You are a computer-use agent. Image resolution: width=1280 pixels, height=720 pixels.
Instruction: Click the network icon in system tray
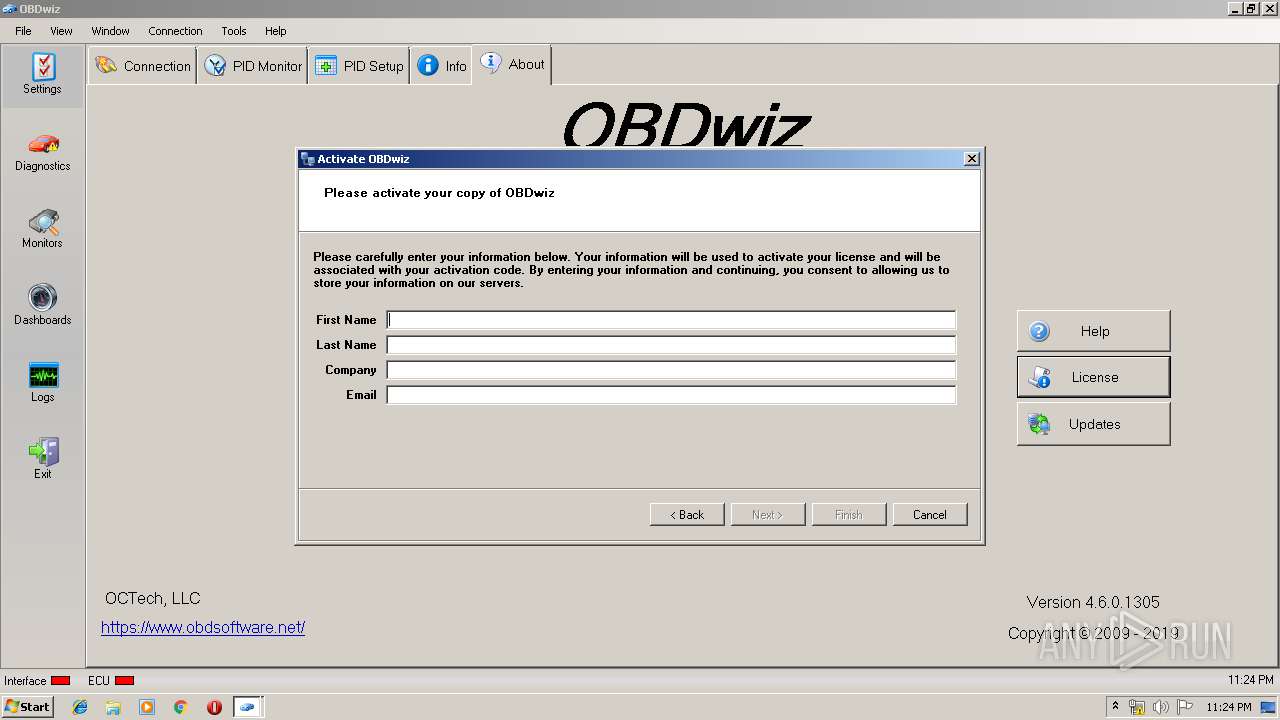pos(1137,707)
